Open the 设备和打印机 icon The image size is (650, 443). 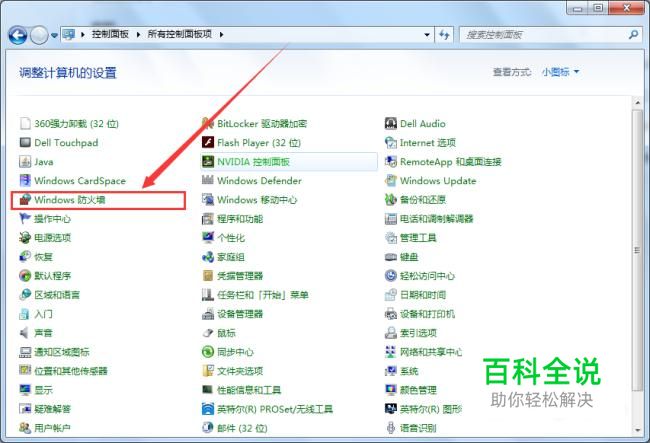click(x=390, y=314)
